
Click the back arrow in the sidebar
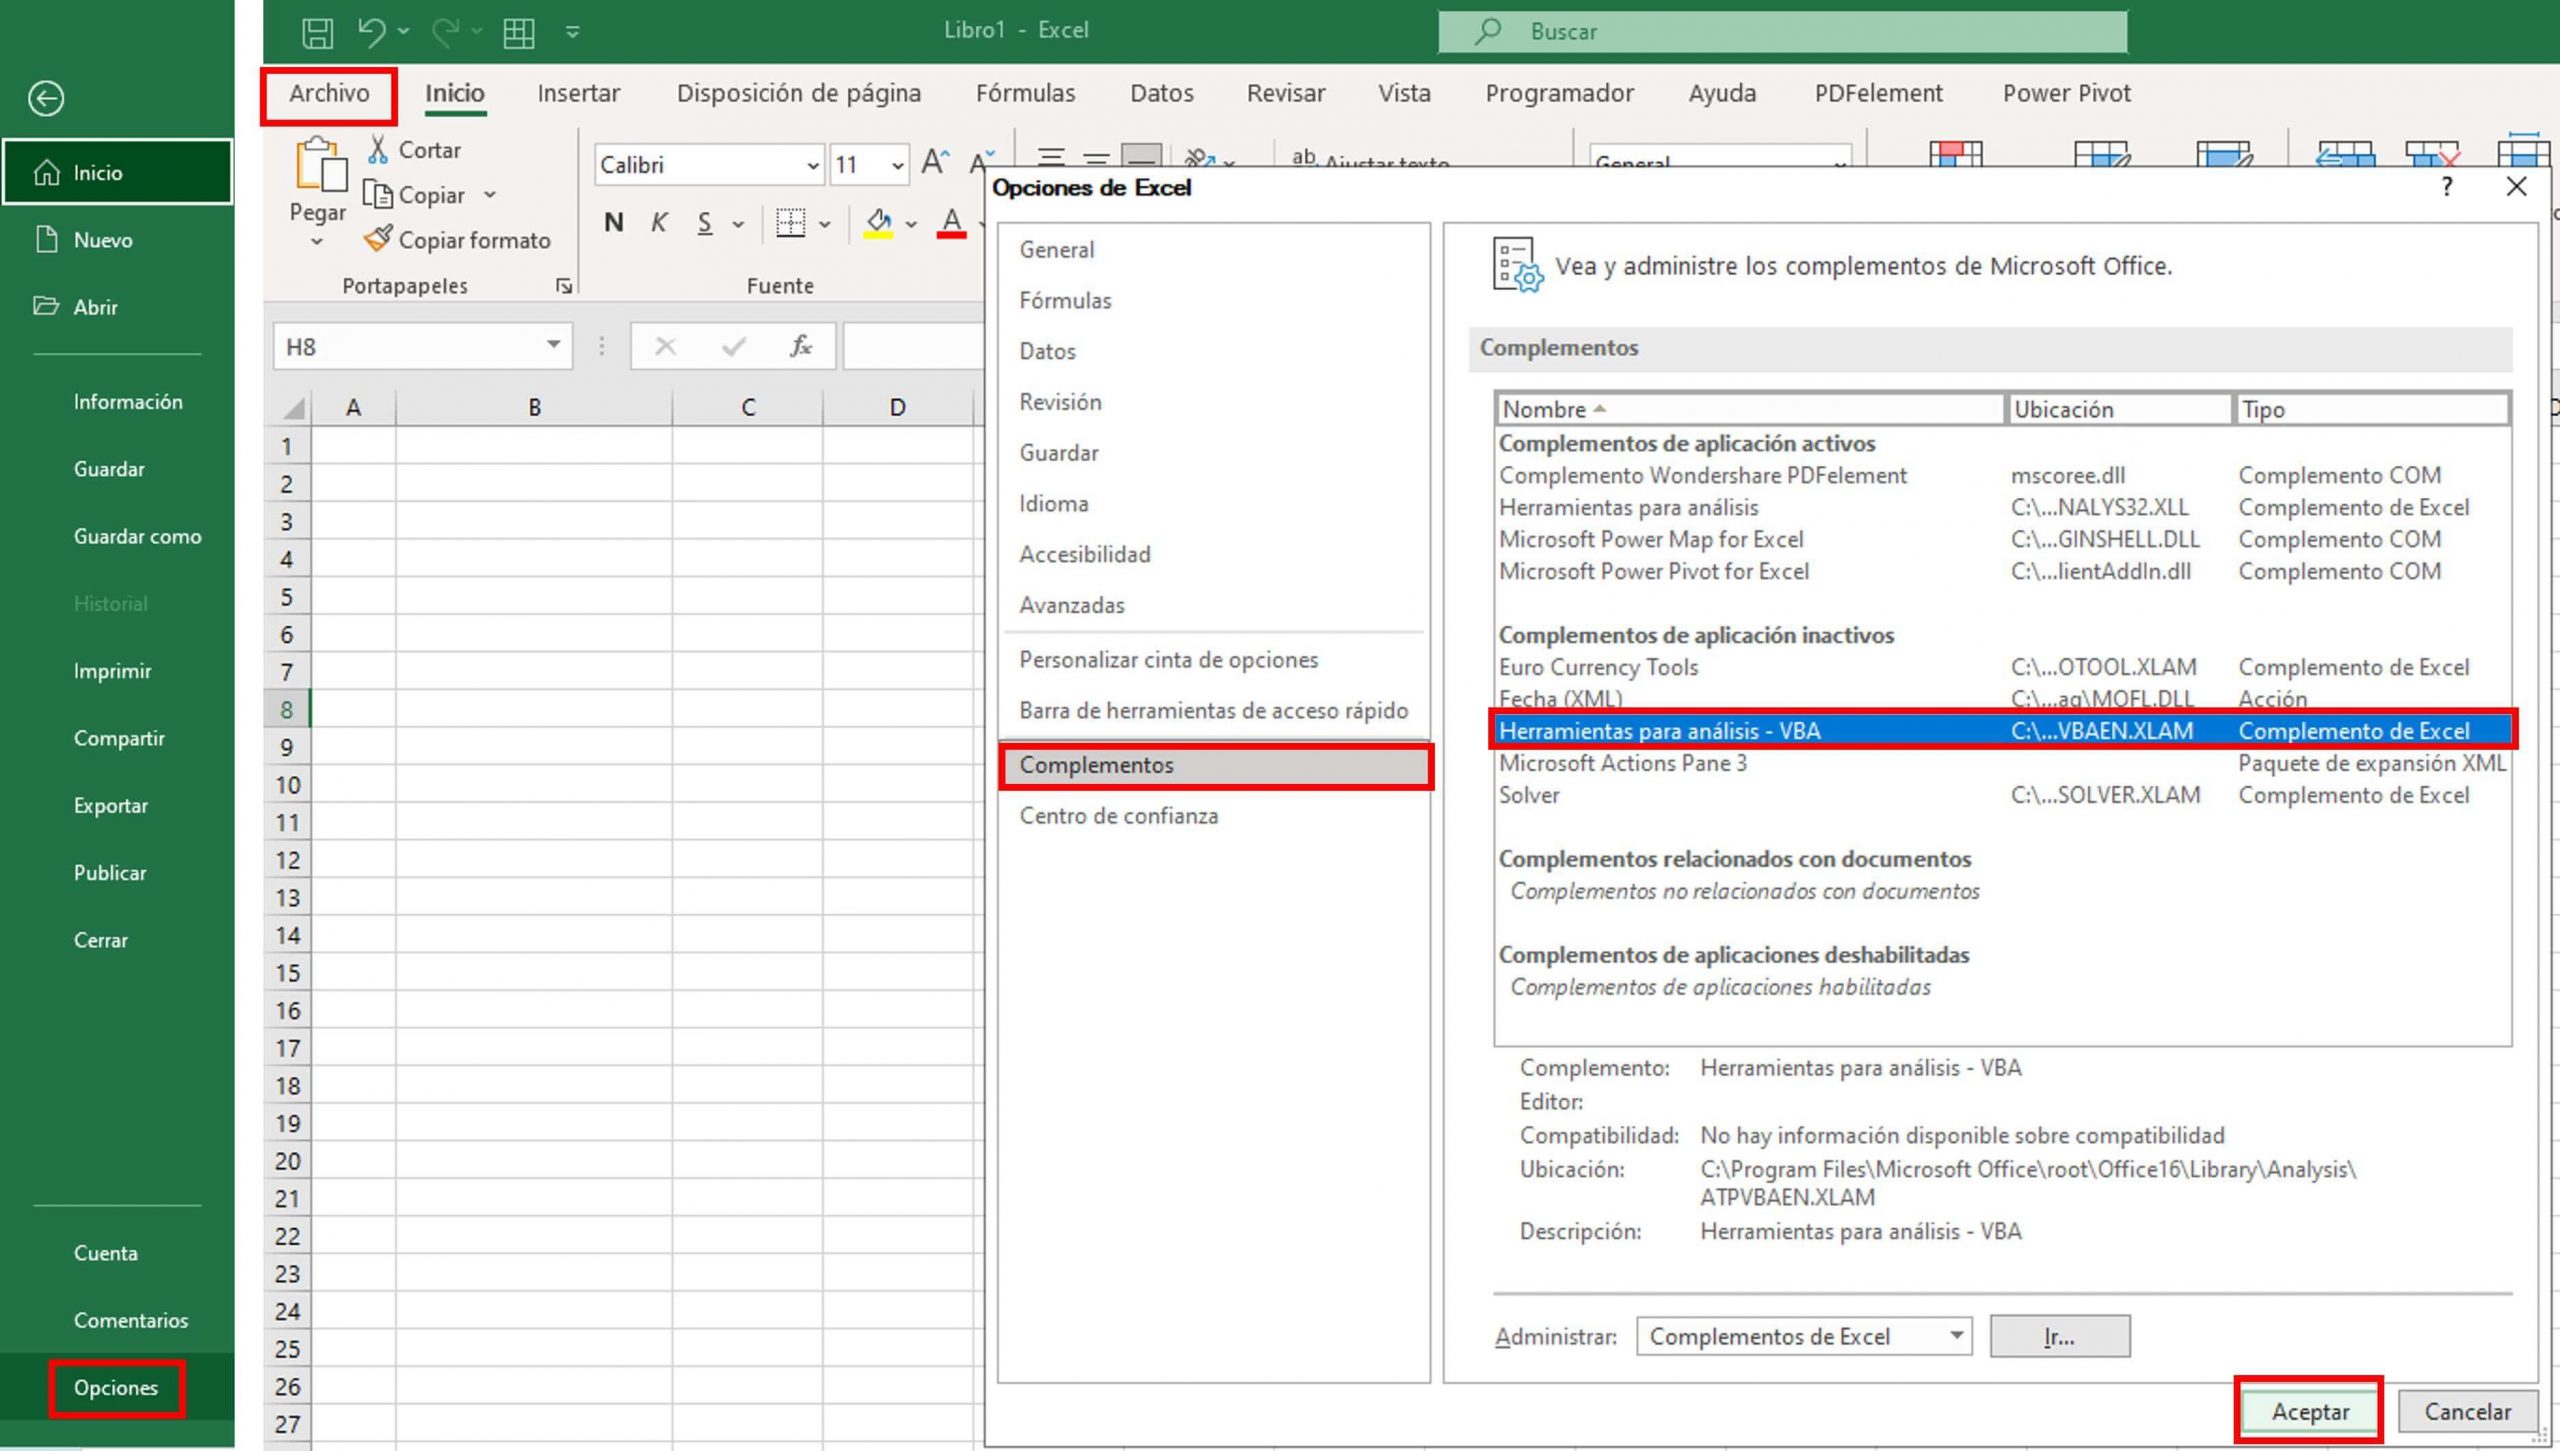pos(46,100)
